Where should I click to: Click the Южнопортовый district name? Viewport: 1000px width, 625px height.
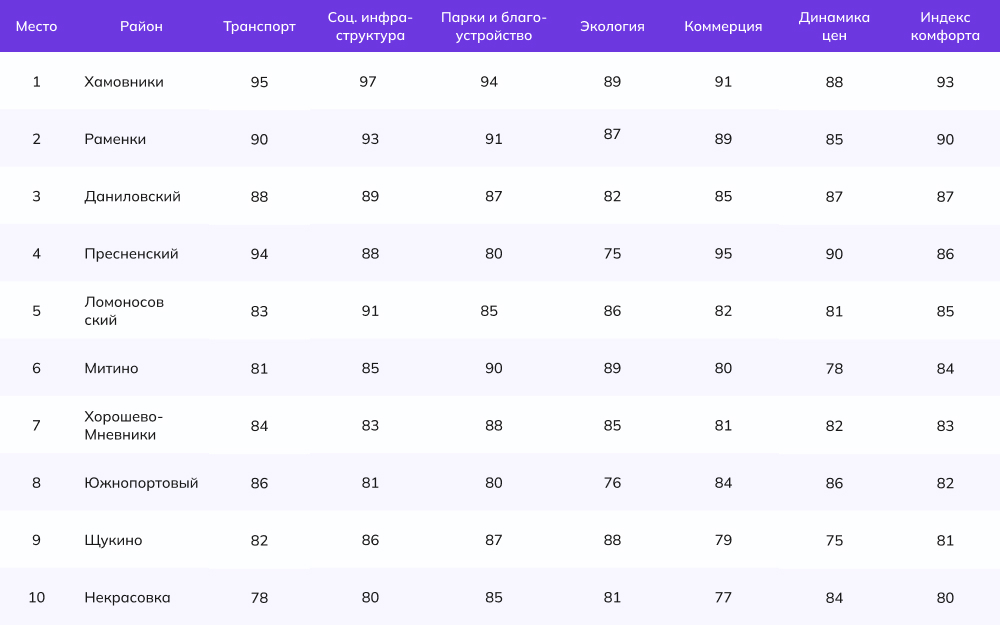141,483
